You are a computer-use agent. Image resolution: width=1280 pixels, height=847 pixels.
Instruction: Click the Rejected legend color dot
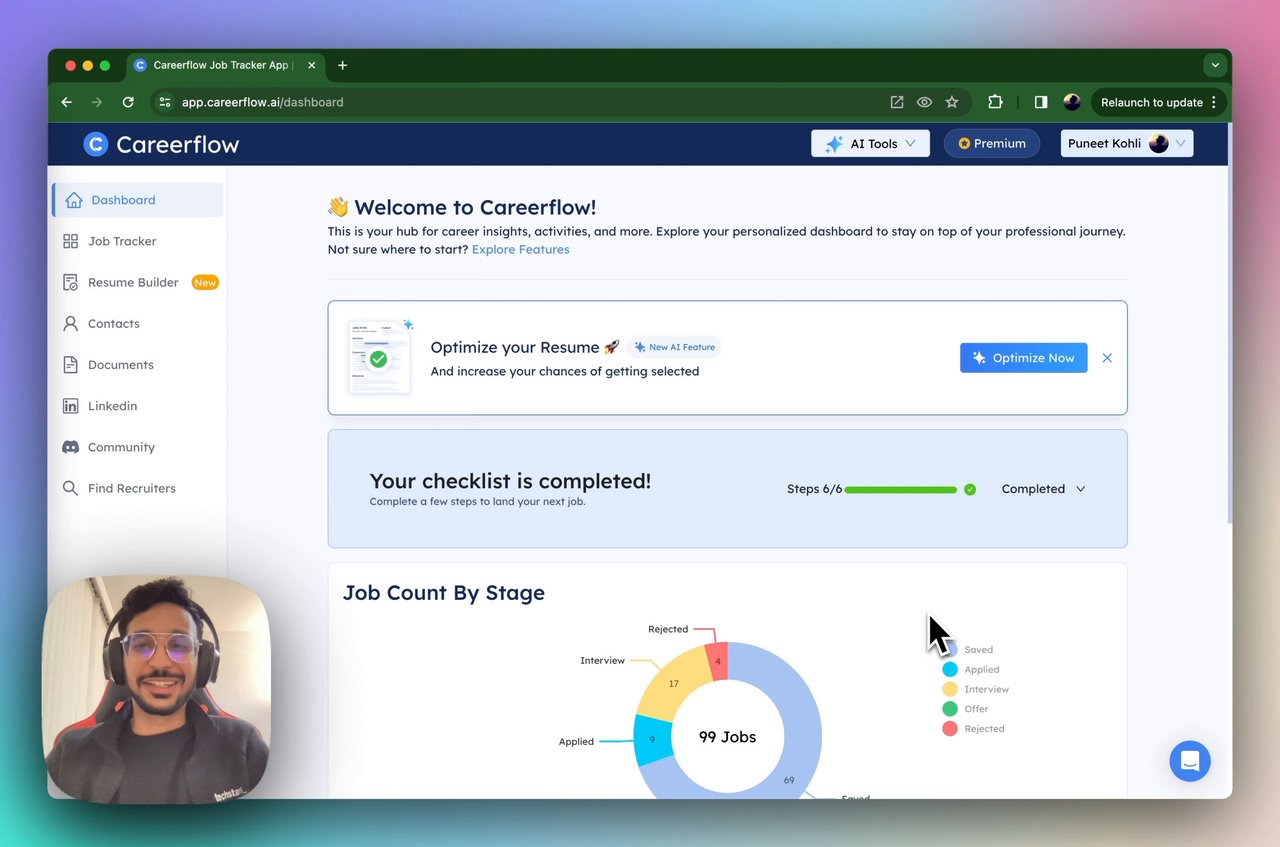(x=950, y=729)
